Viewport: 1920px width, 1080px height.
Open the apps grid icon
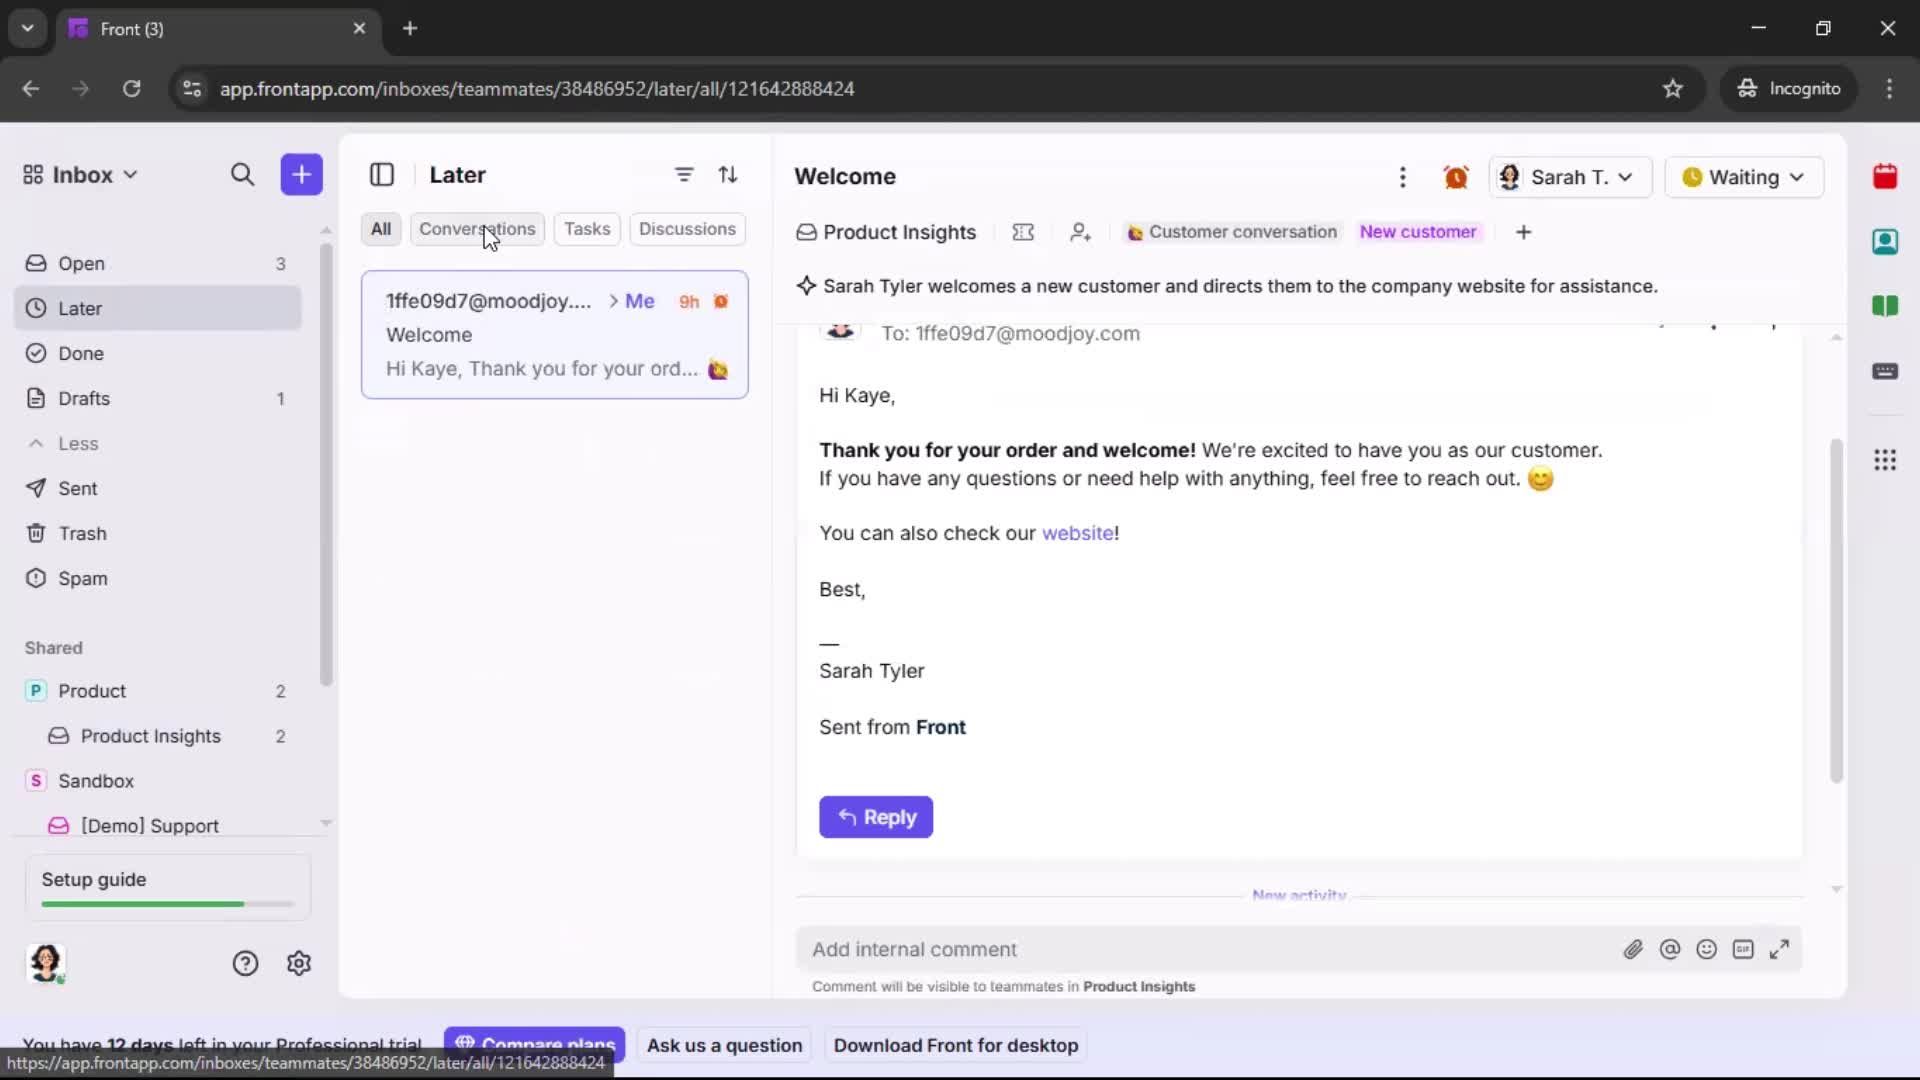click(1886, 460)
